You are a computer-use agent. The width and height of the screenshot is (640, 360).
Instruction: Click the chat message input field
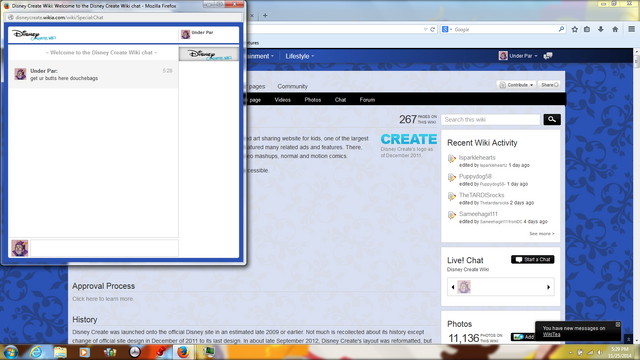pos(104,248)
